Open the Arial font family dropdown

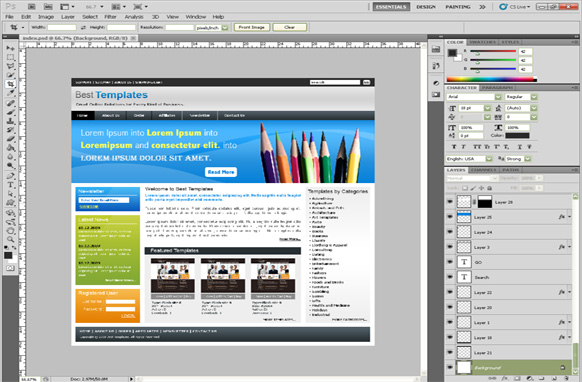pos(498,97)
